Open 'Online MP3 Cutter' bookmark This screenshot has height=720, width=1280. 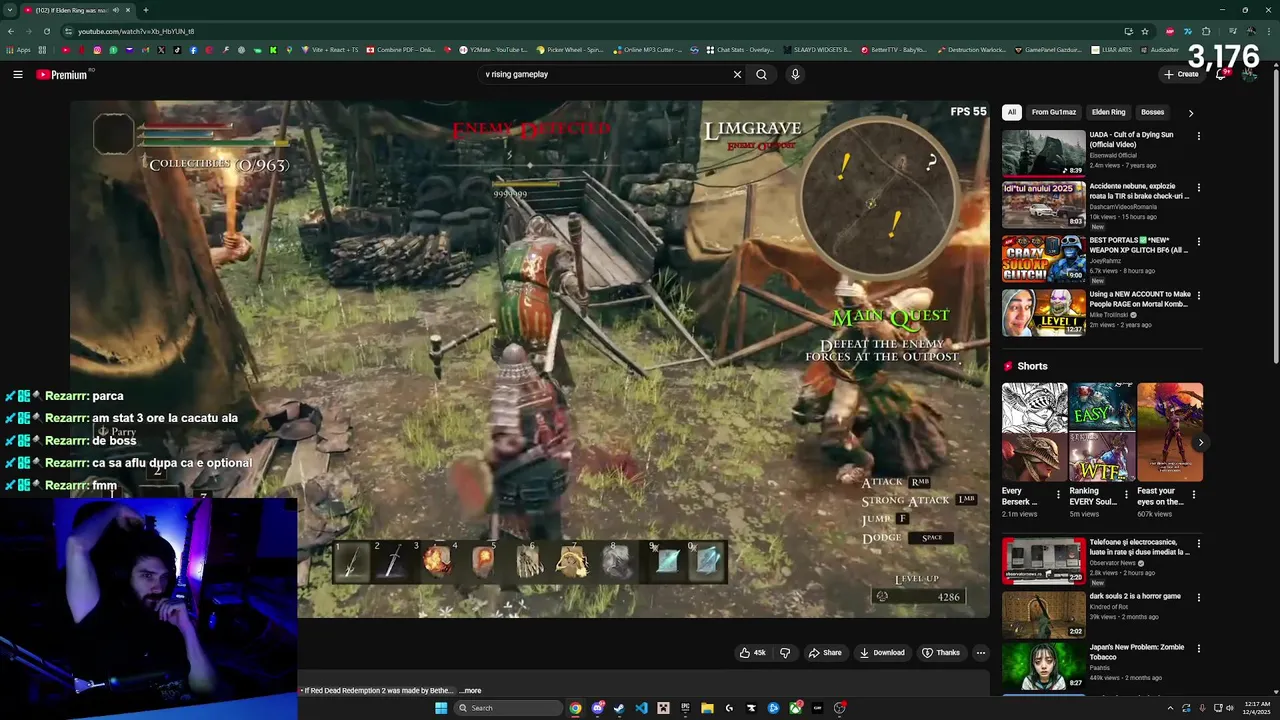tap(649, 50)
